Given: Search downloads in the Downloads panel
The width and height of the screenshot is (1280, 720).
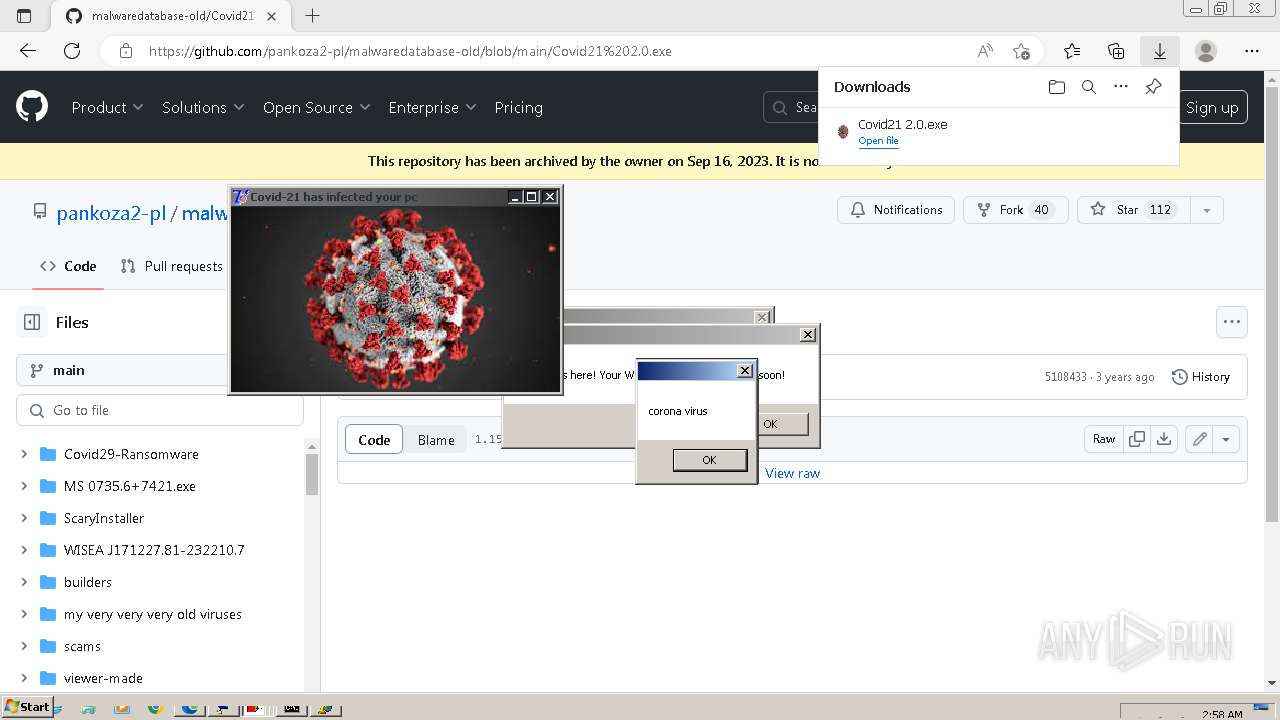Looking at the screenshot, I should click(x=1089, y=87).
